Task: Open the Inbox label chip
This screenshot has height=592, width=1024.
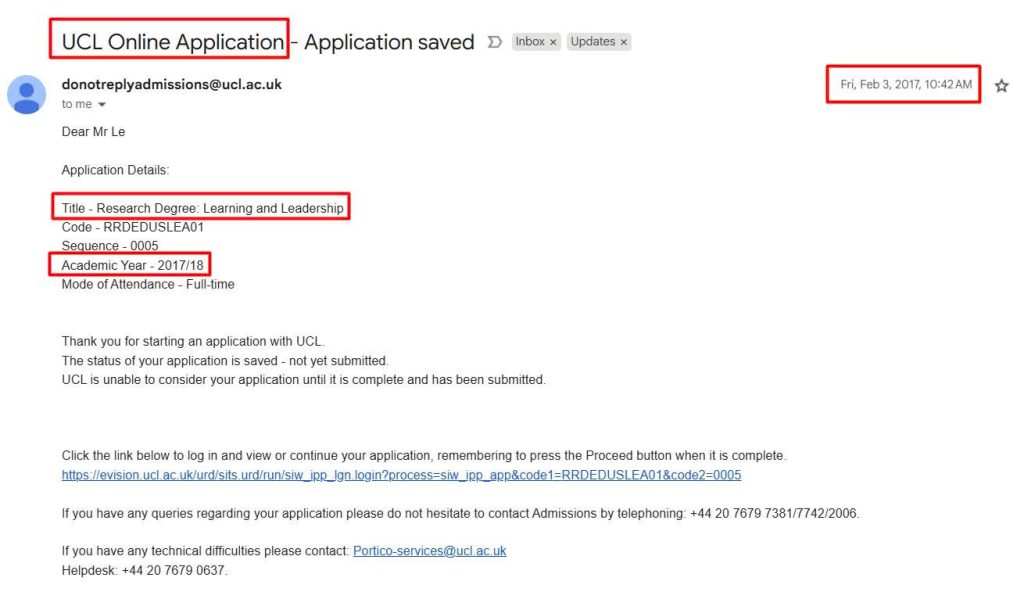Action: coord(530,42)
